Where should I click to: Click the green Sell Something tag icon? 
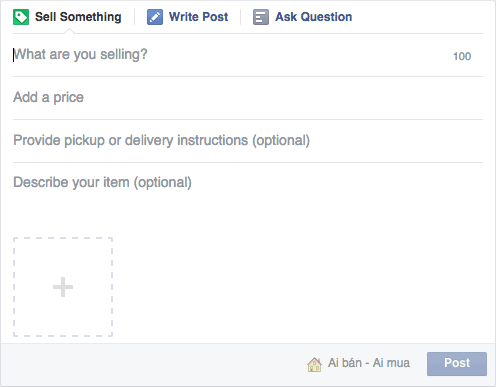(21, 17)
